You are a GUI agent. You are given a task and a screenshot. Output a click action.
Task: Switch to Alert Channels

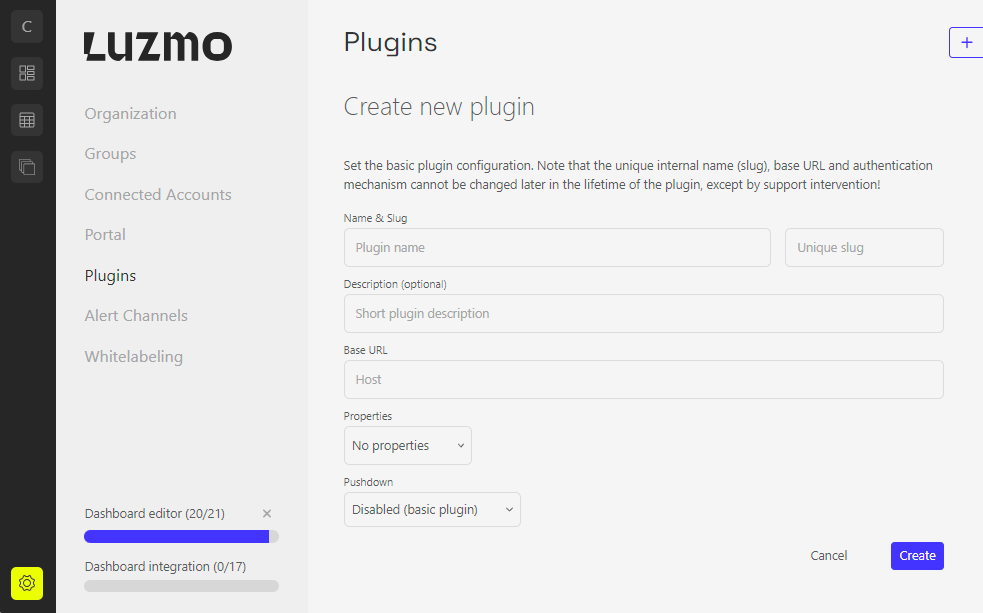tap(136, 315)
